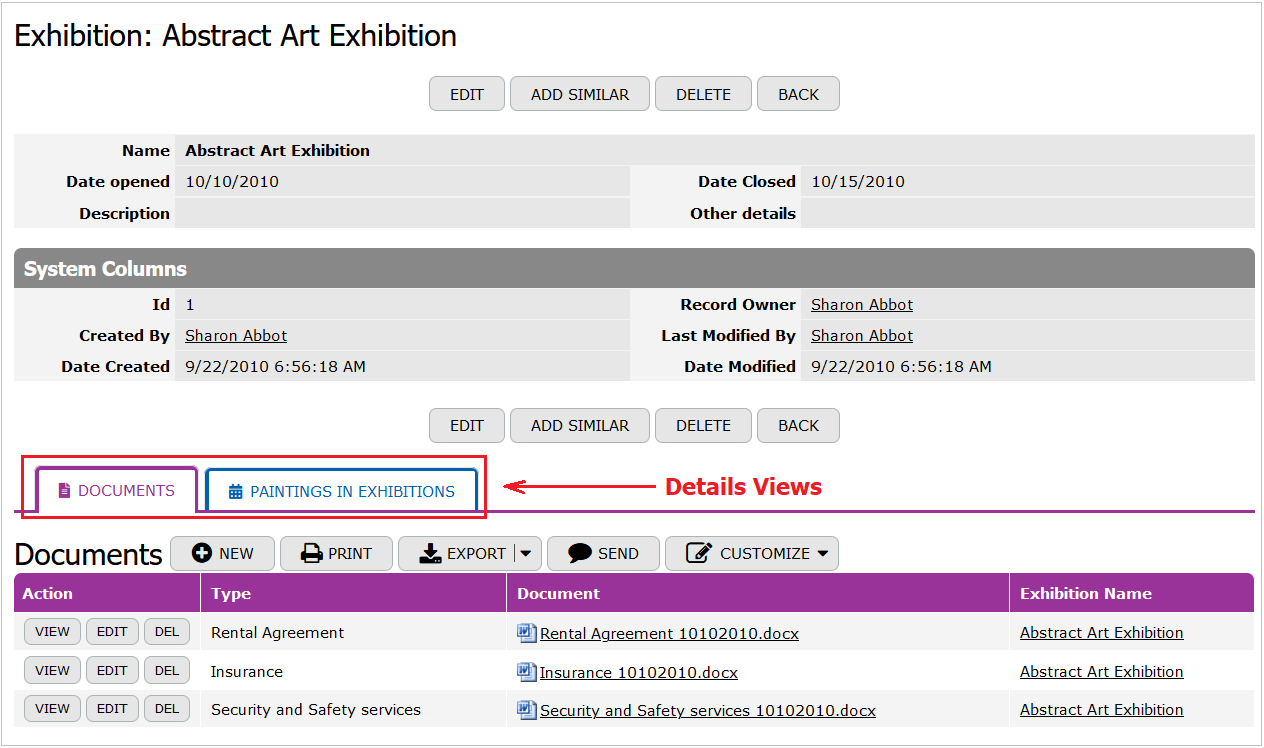
Task: View the Security and Safety services row
Action: point(53,709)
